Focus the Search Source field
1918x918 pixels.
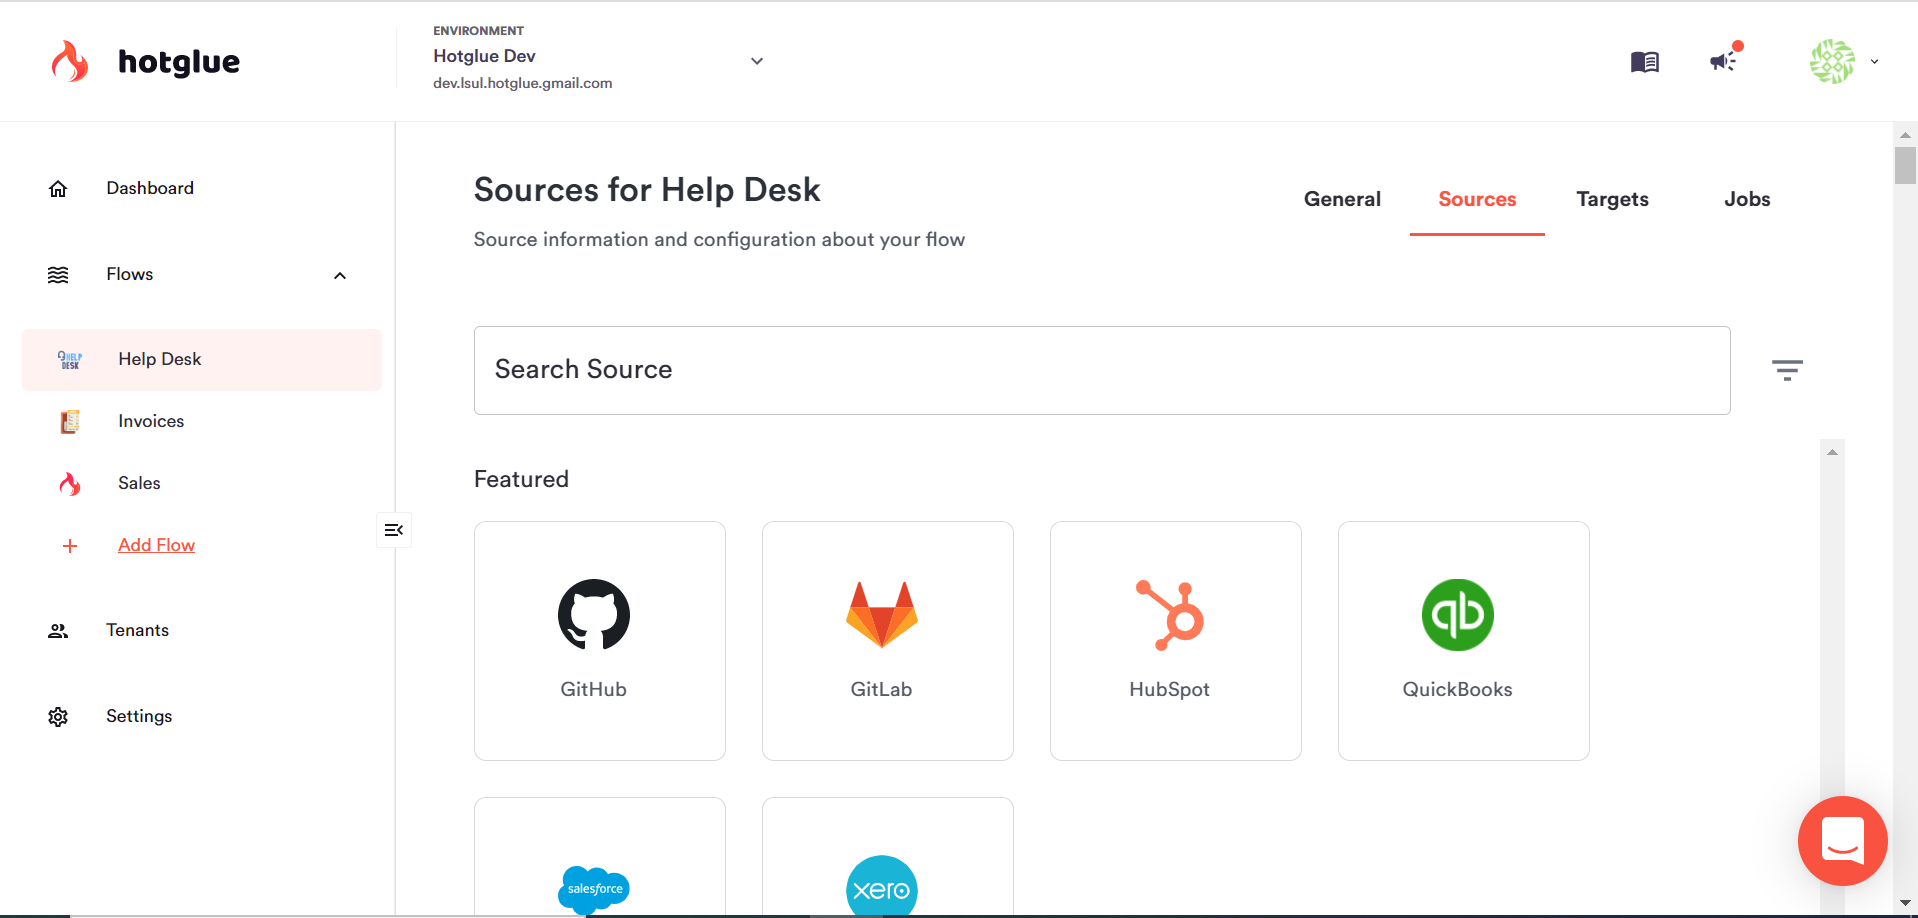(x=1102, y=370)
